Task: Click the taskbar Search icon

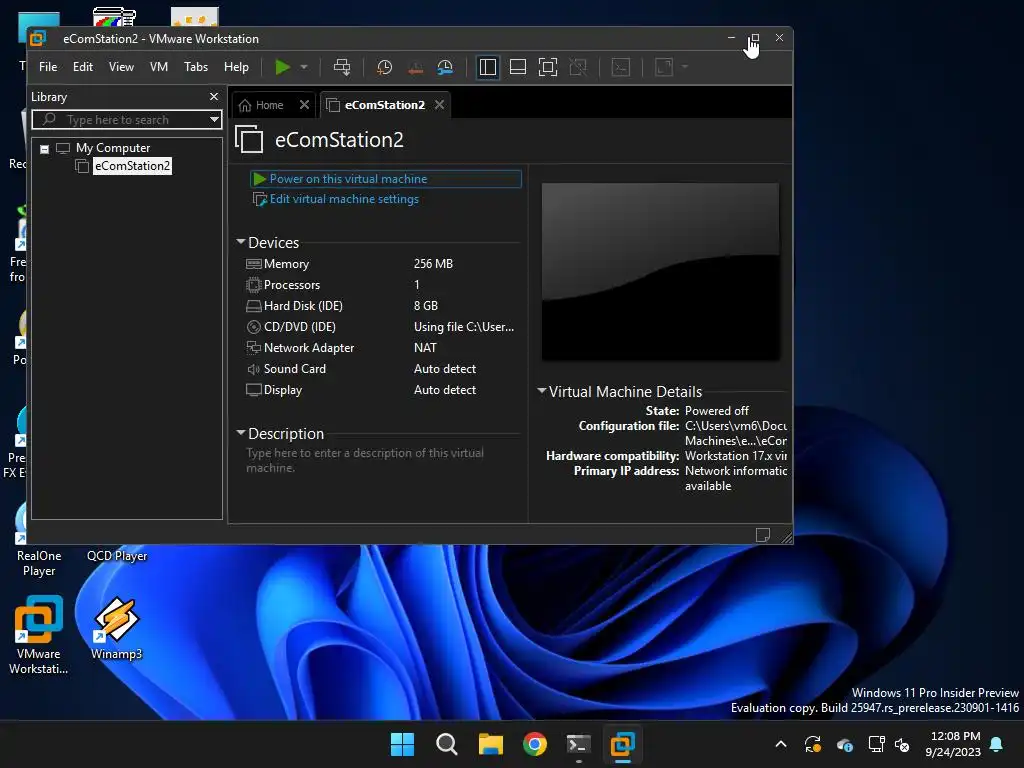Action: tap(447, 744)
